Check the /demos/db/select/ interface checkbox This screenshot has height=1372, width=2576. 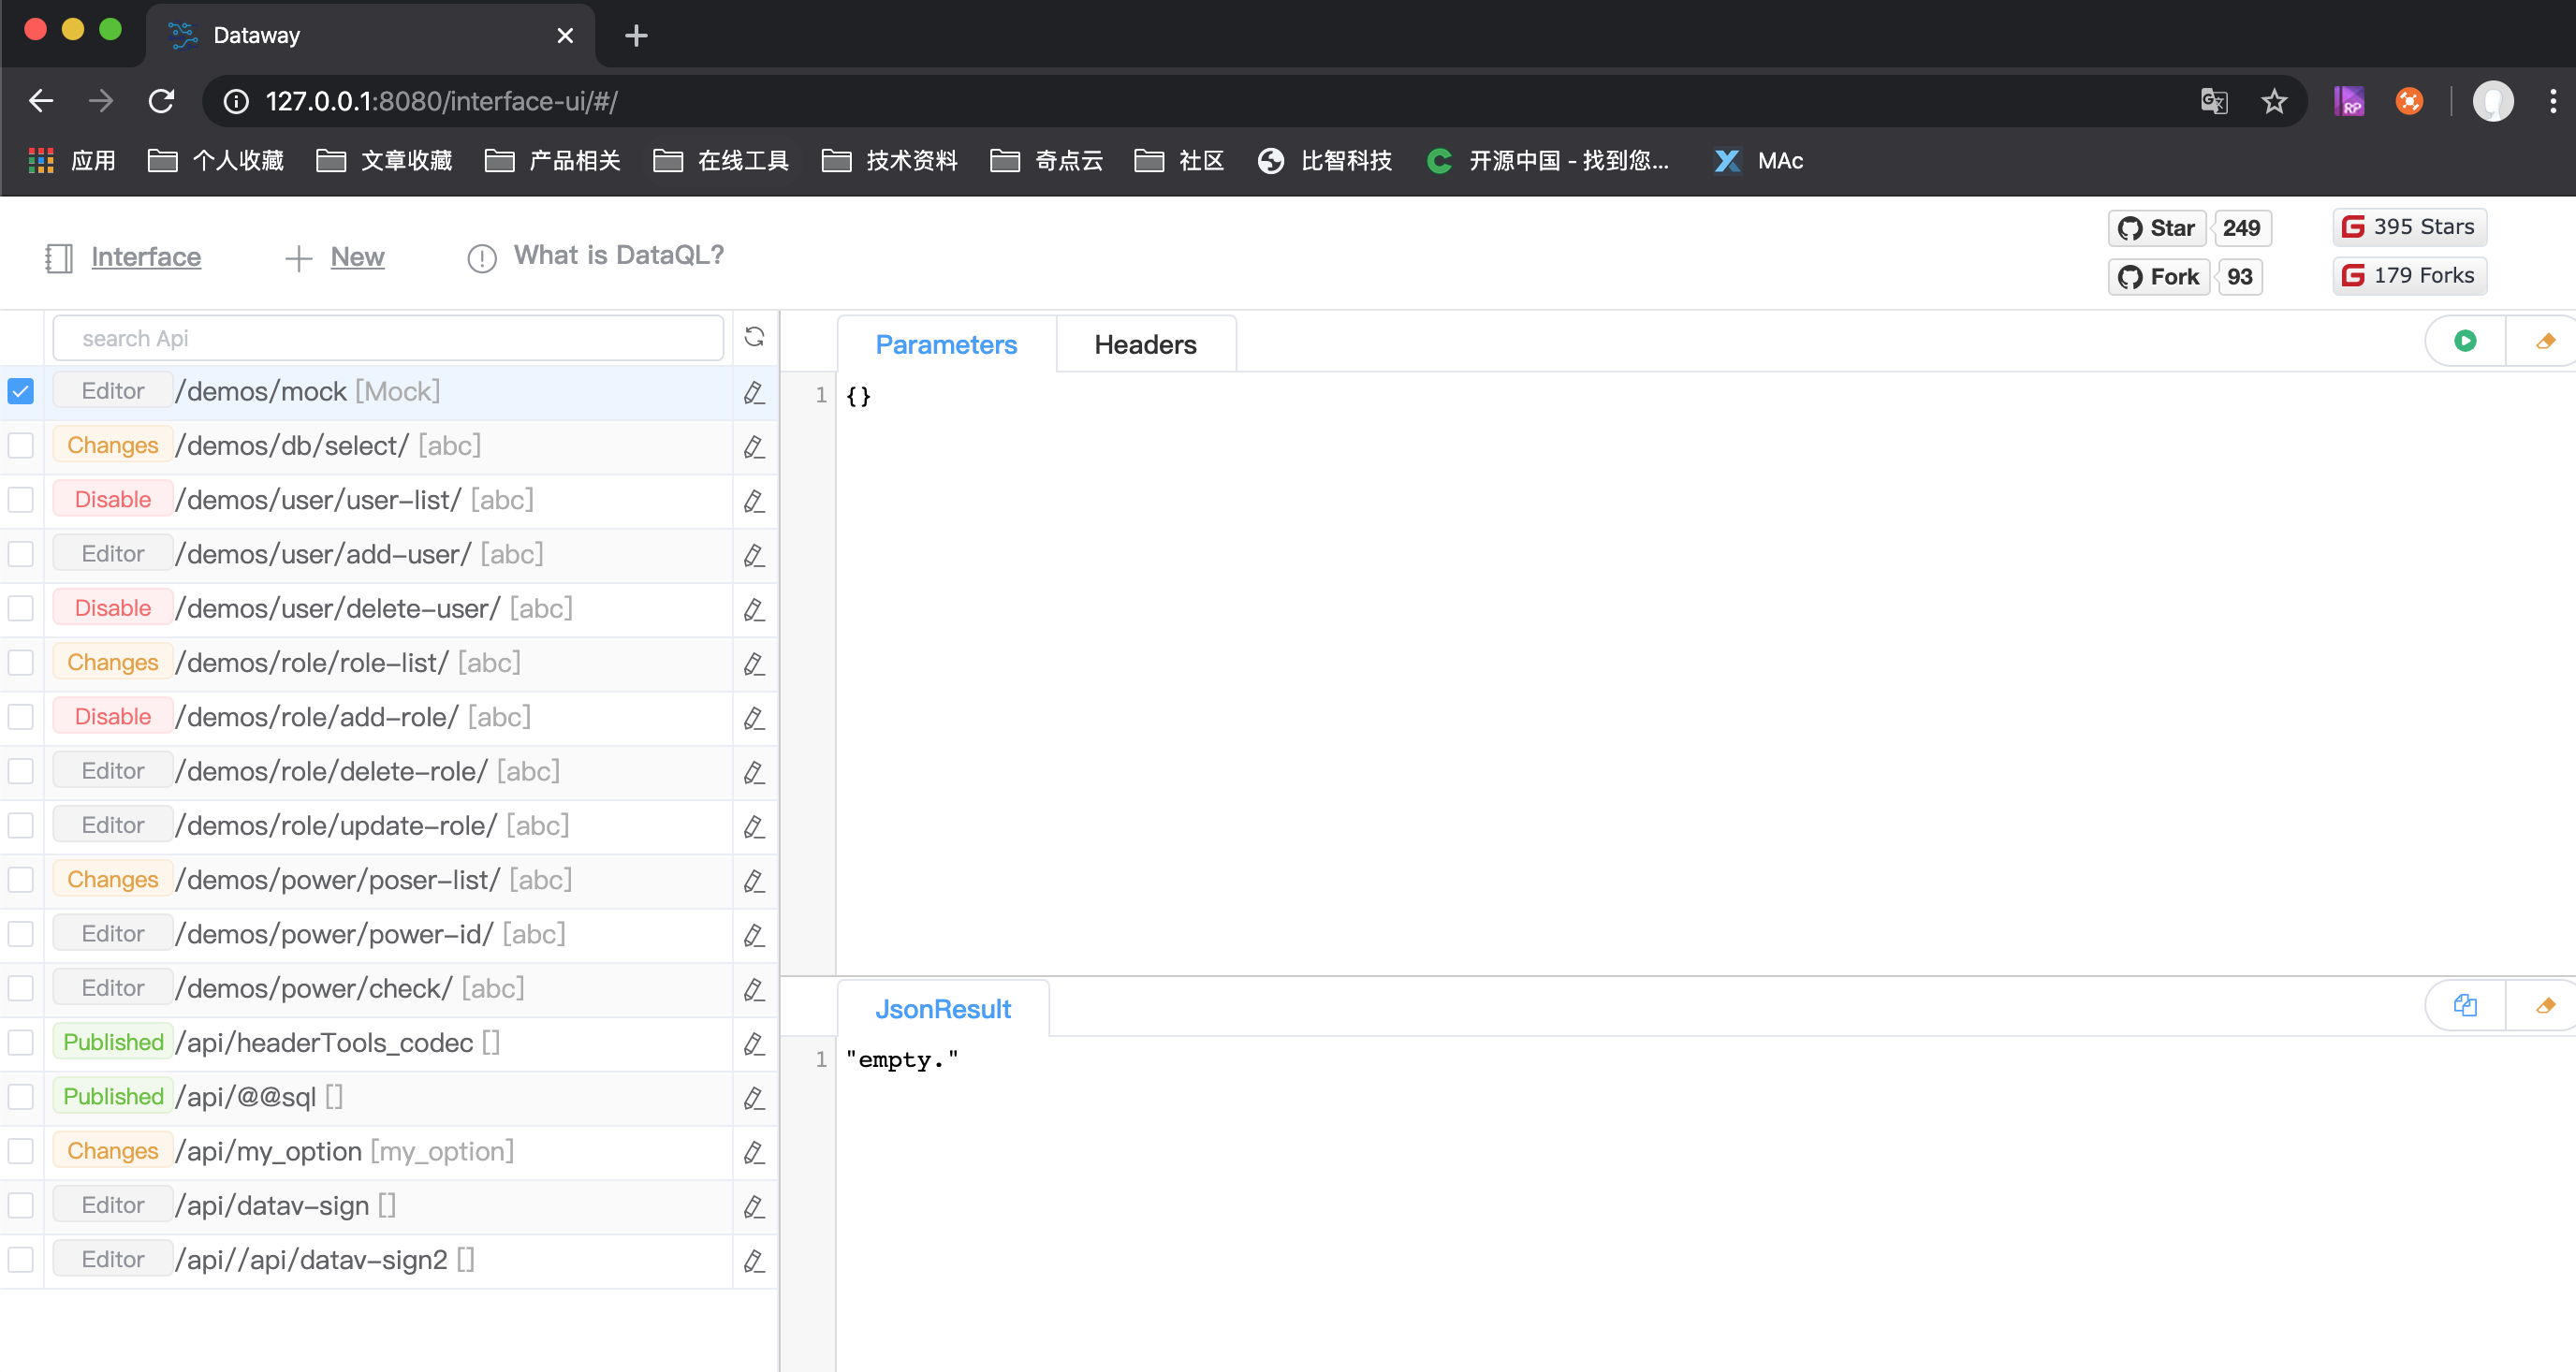pyautogui.click(x=21, y=446)
